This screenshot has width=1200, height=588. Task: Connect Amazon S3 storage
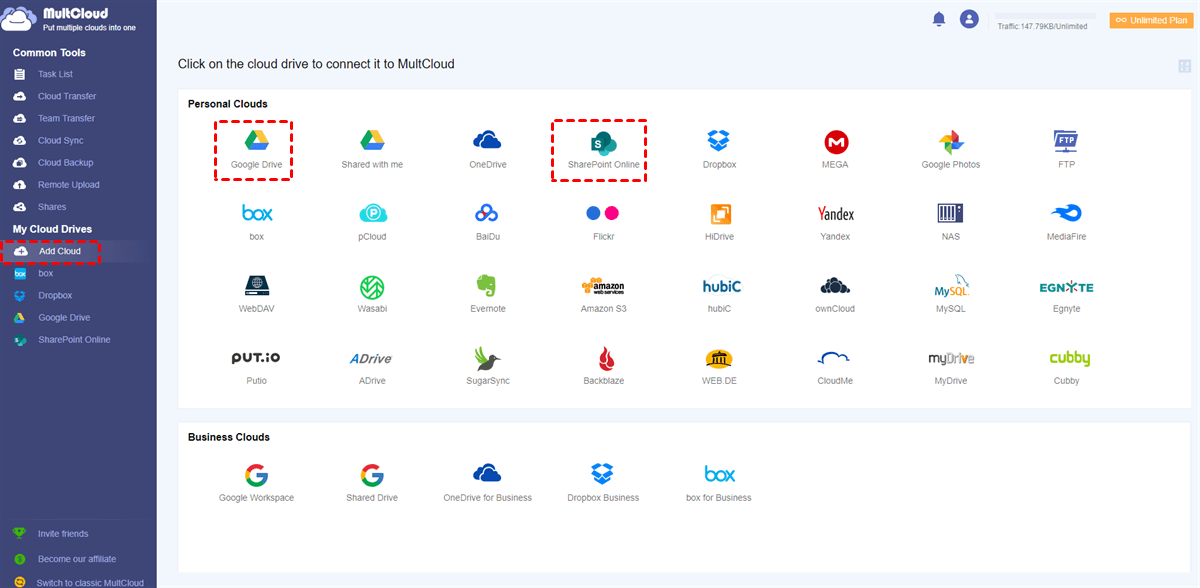(x=603, y=286)
